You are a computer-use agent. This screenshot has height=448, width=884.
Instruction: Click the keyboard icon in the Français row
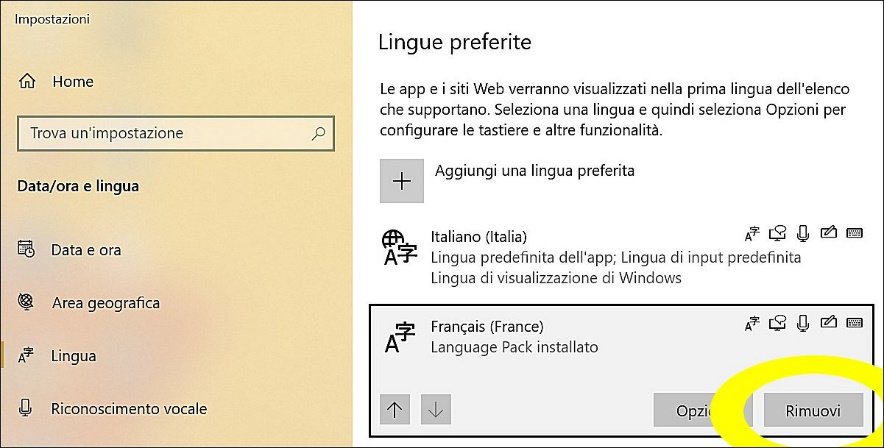[x=854, y=322]
